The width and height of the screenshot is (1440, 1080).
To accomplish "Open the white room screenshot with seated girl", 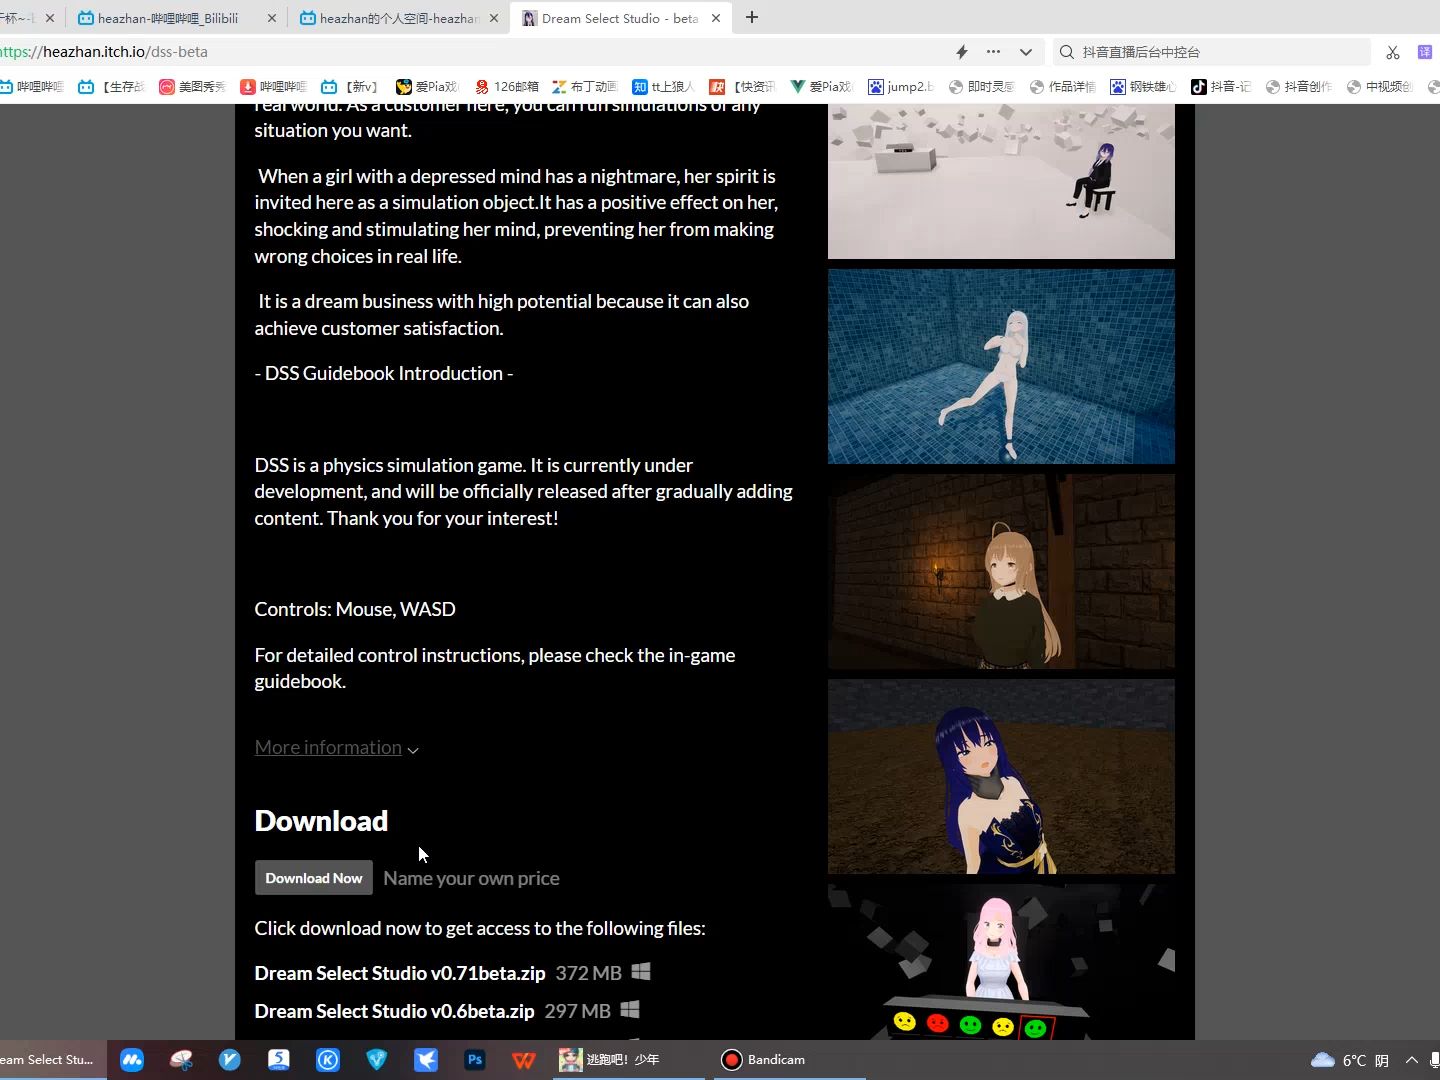I will coord(1001,182).
